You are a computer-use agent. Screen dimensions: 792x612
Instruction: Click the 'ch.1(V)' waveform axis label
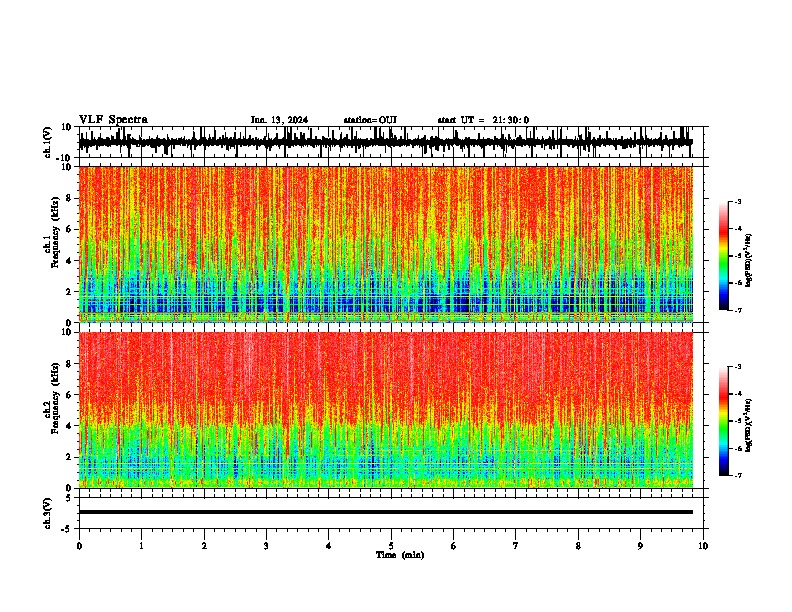coord(48,142)
